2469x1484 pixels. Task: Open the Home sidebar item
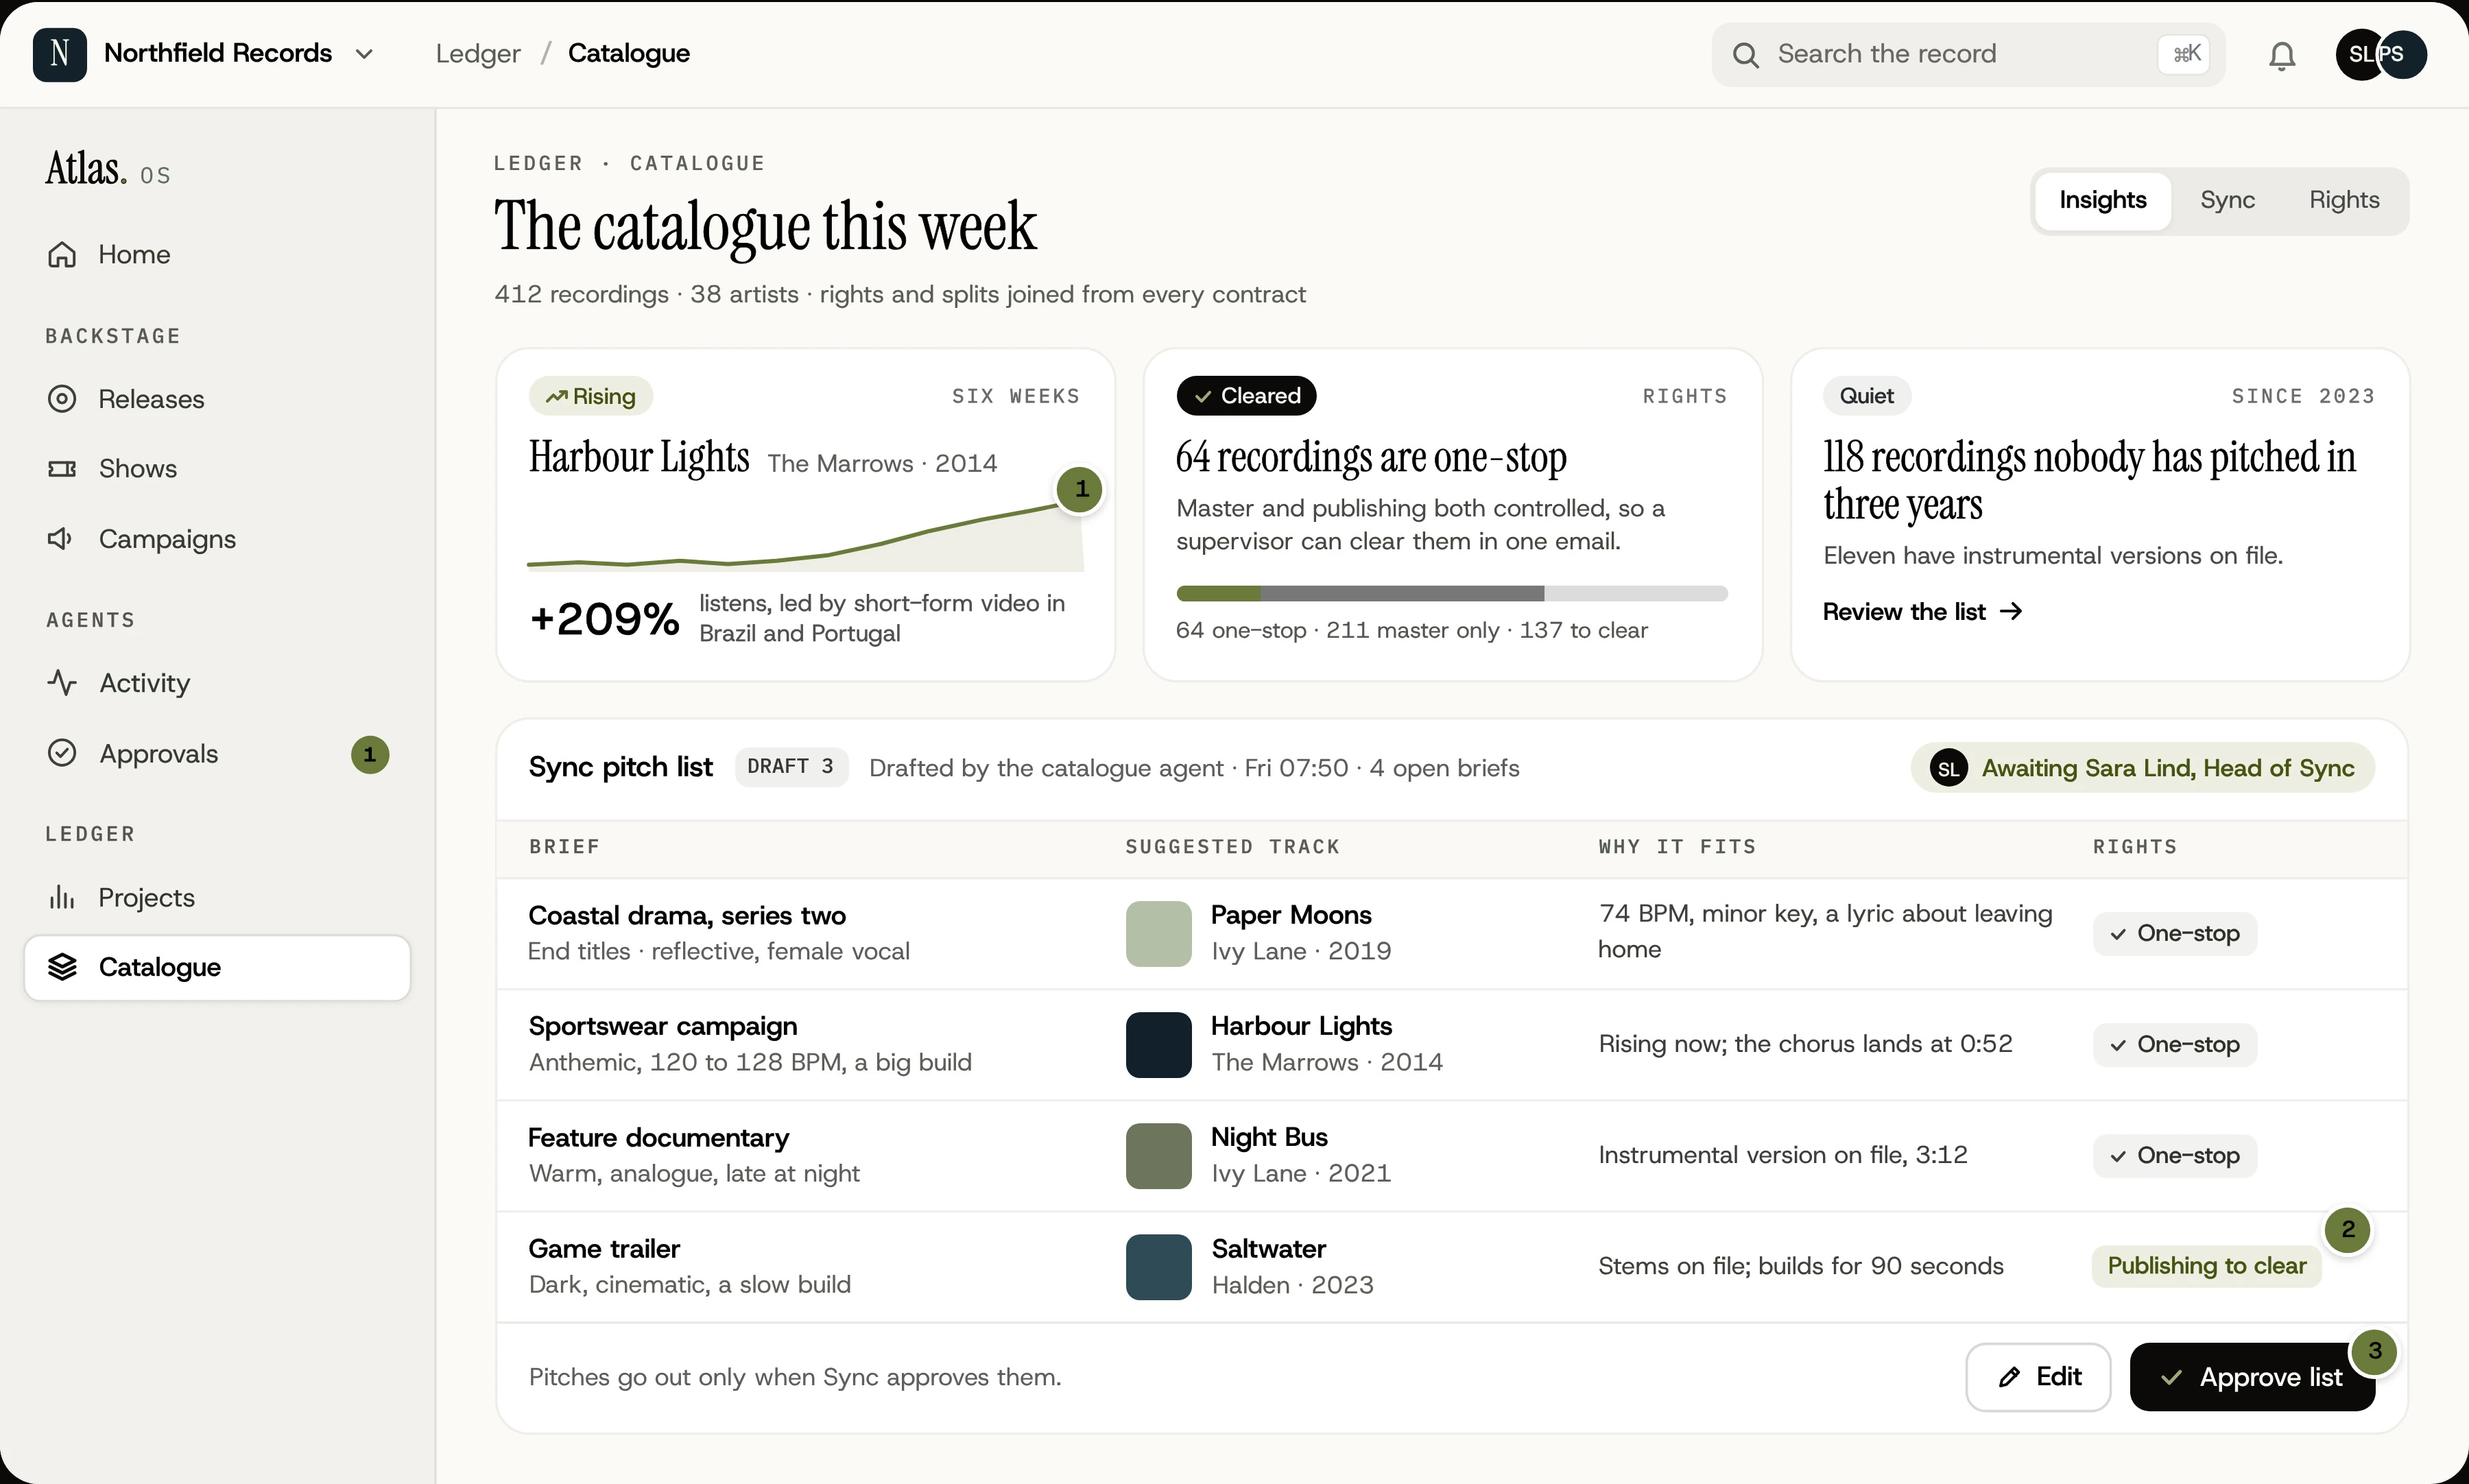click(216, 254)
